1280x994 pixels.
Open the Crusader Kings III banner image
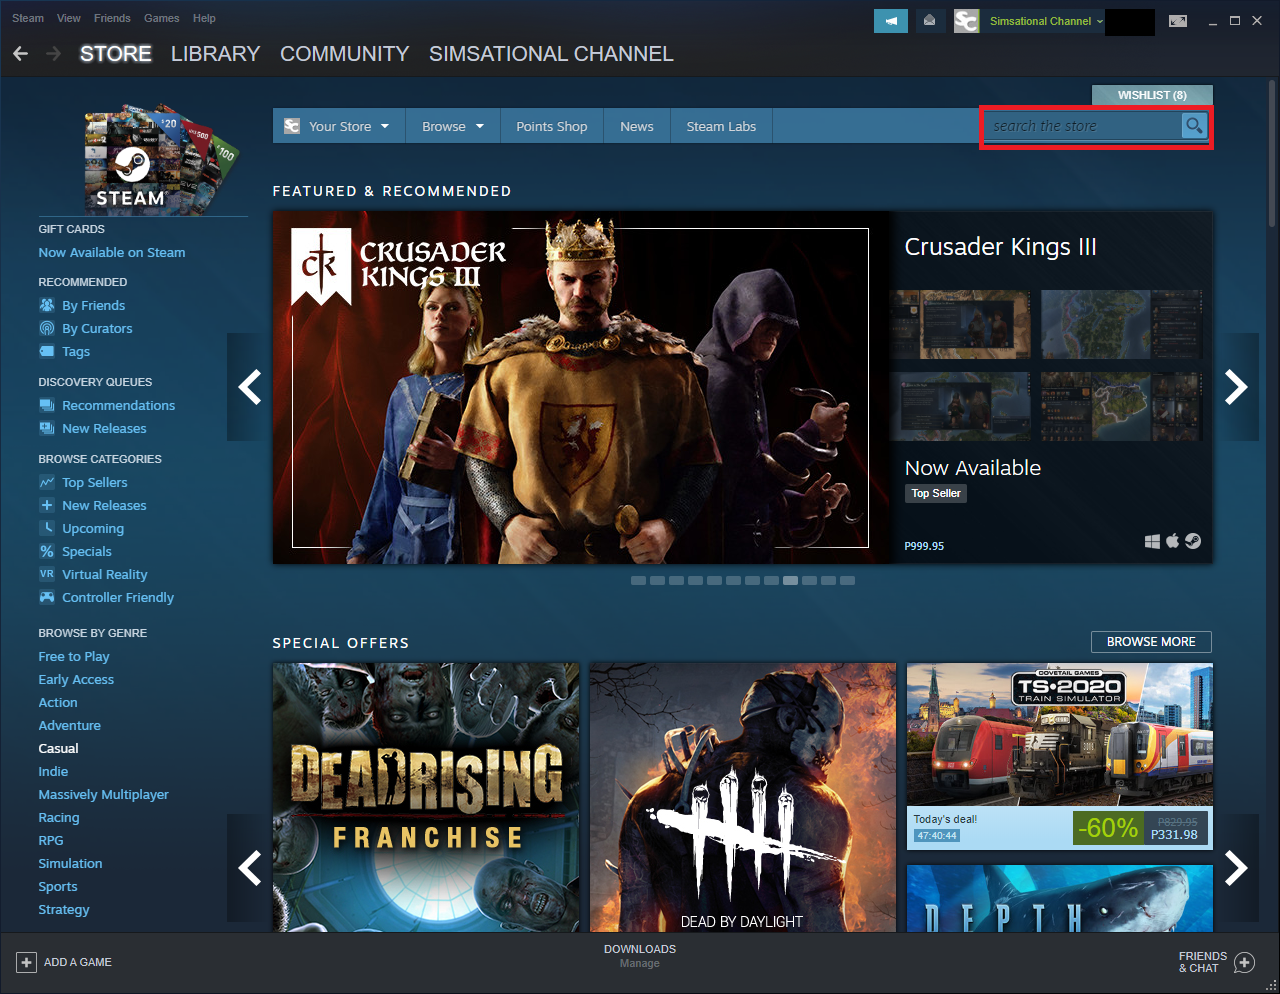click(x=581, y=387)
